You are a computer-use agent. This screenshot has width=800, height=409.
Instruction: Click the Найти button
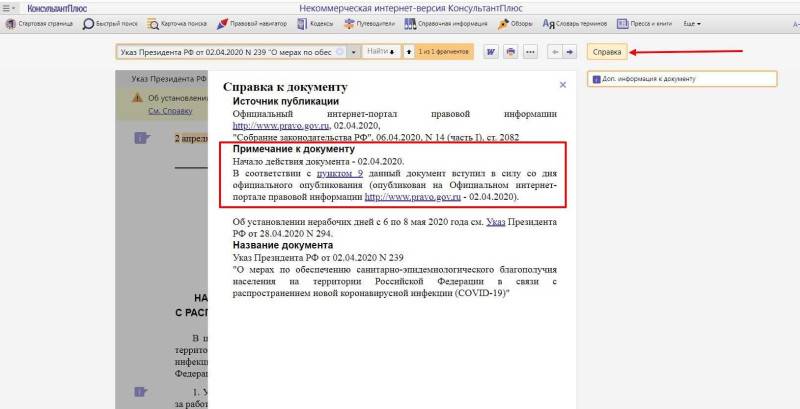tap(379, 51)
